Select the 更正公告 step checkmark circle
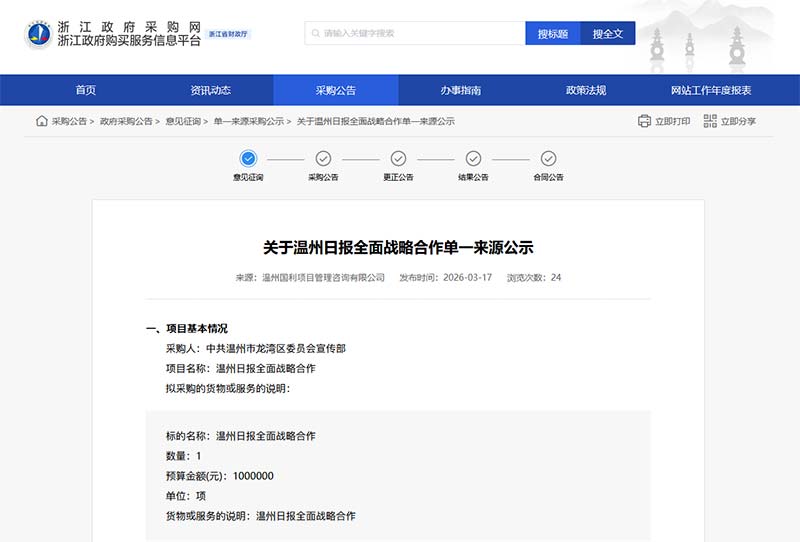 (x=398, y=158)
